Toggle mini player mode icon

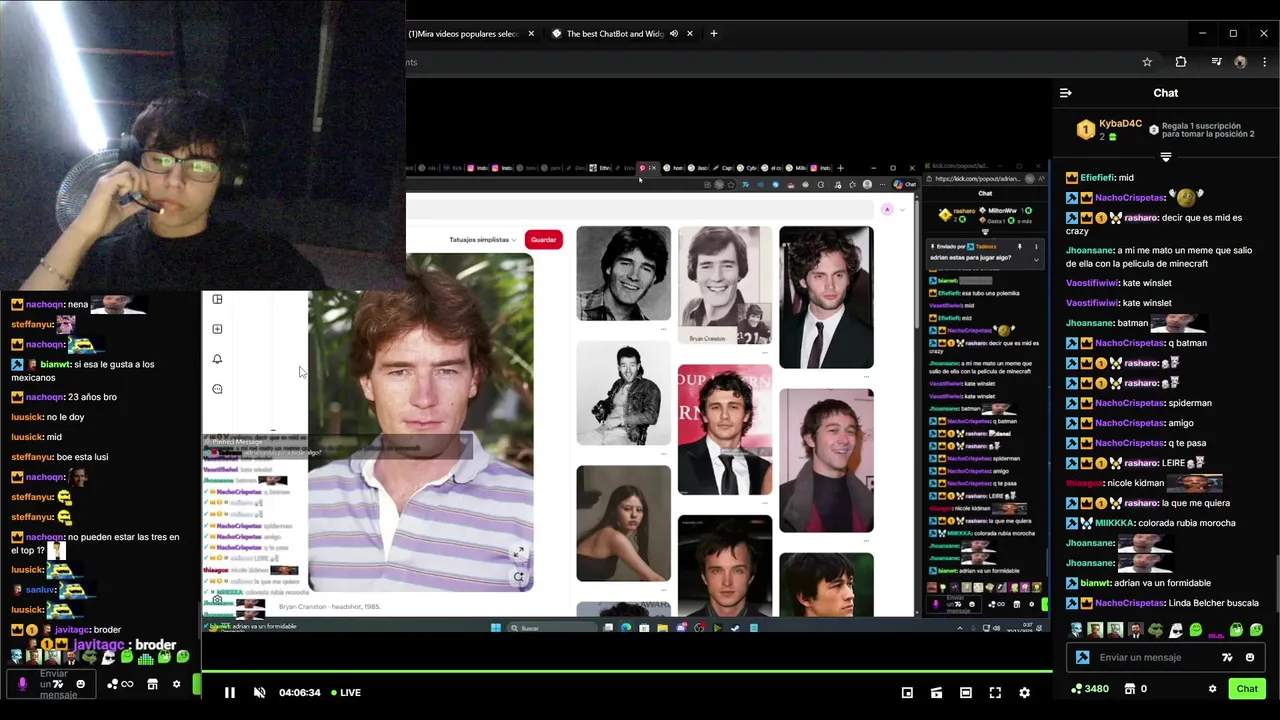click(x=907, y=692)
